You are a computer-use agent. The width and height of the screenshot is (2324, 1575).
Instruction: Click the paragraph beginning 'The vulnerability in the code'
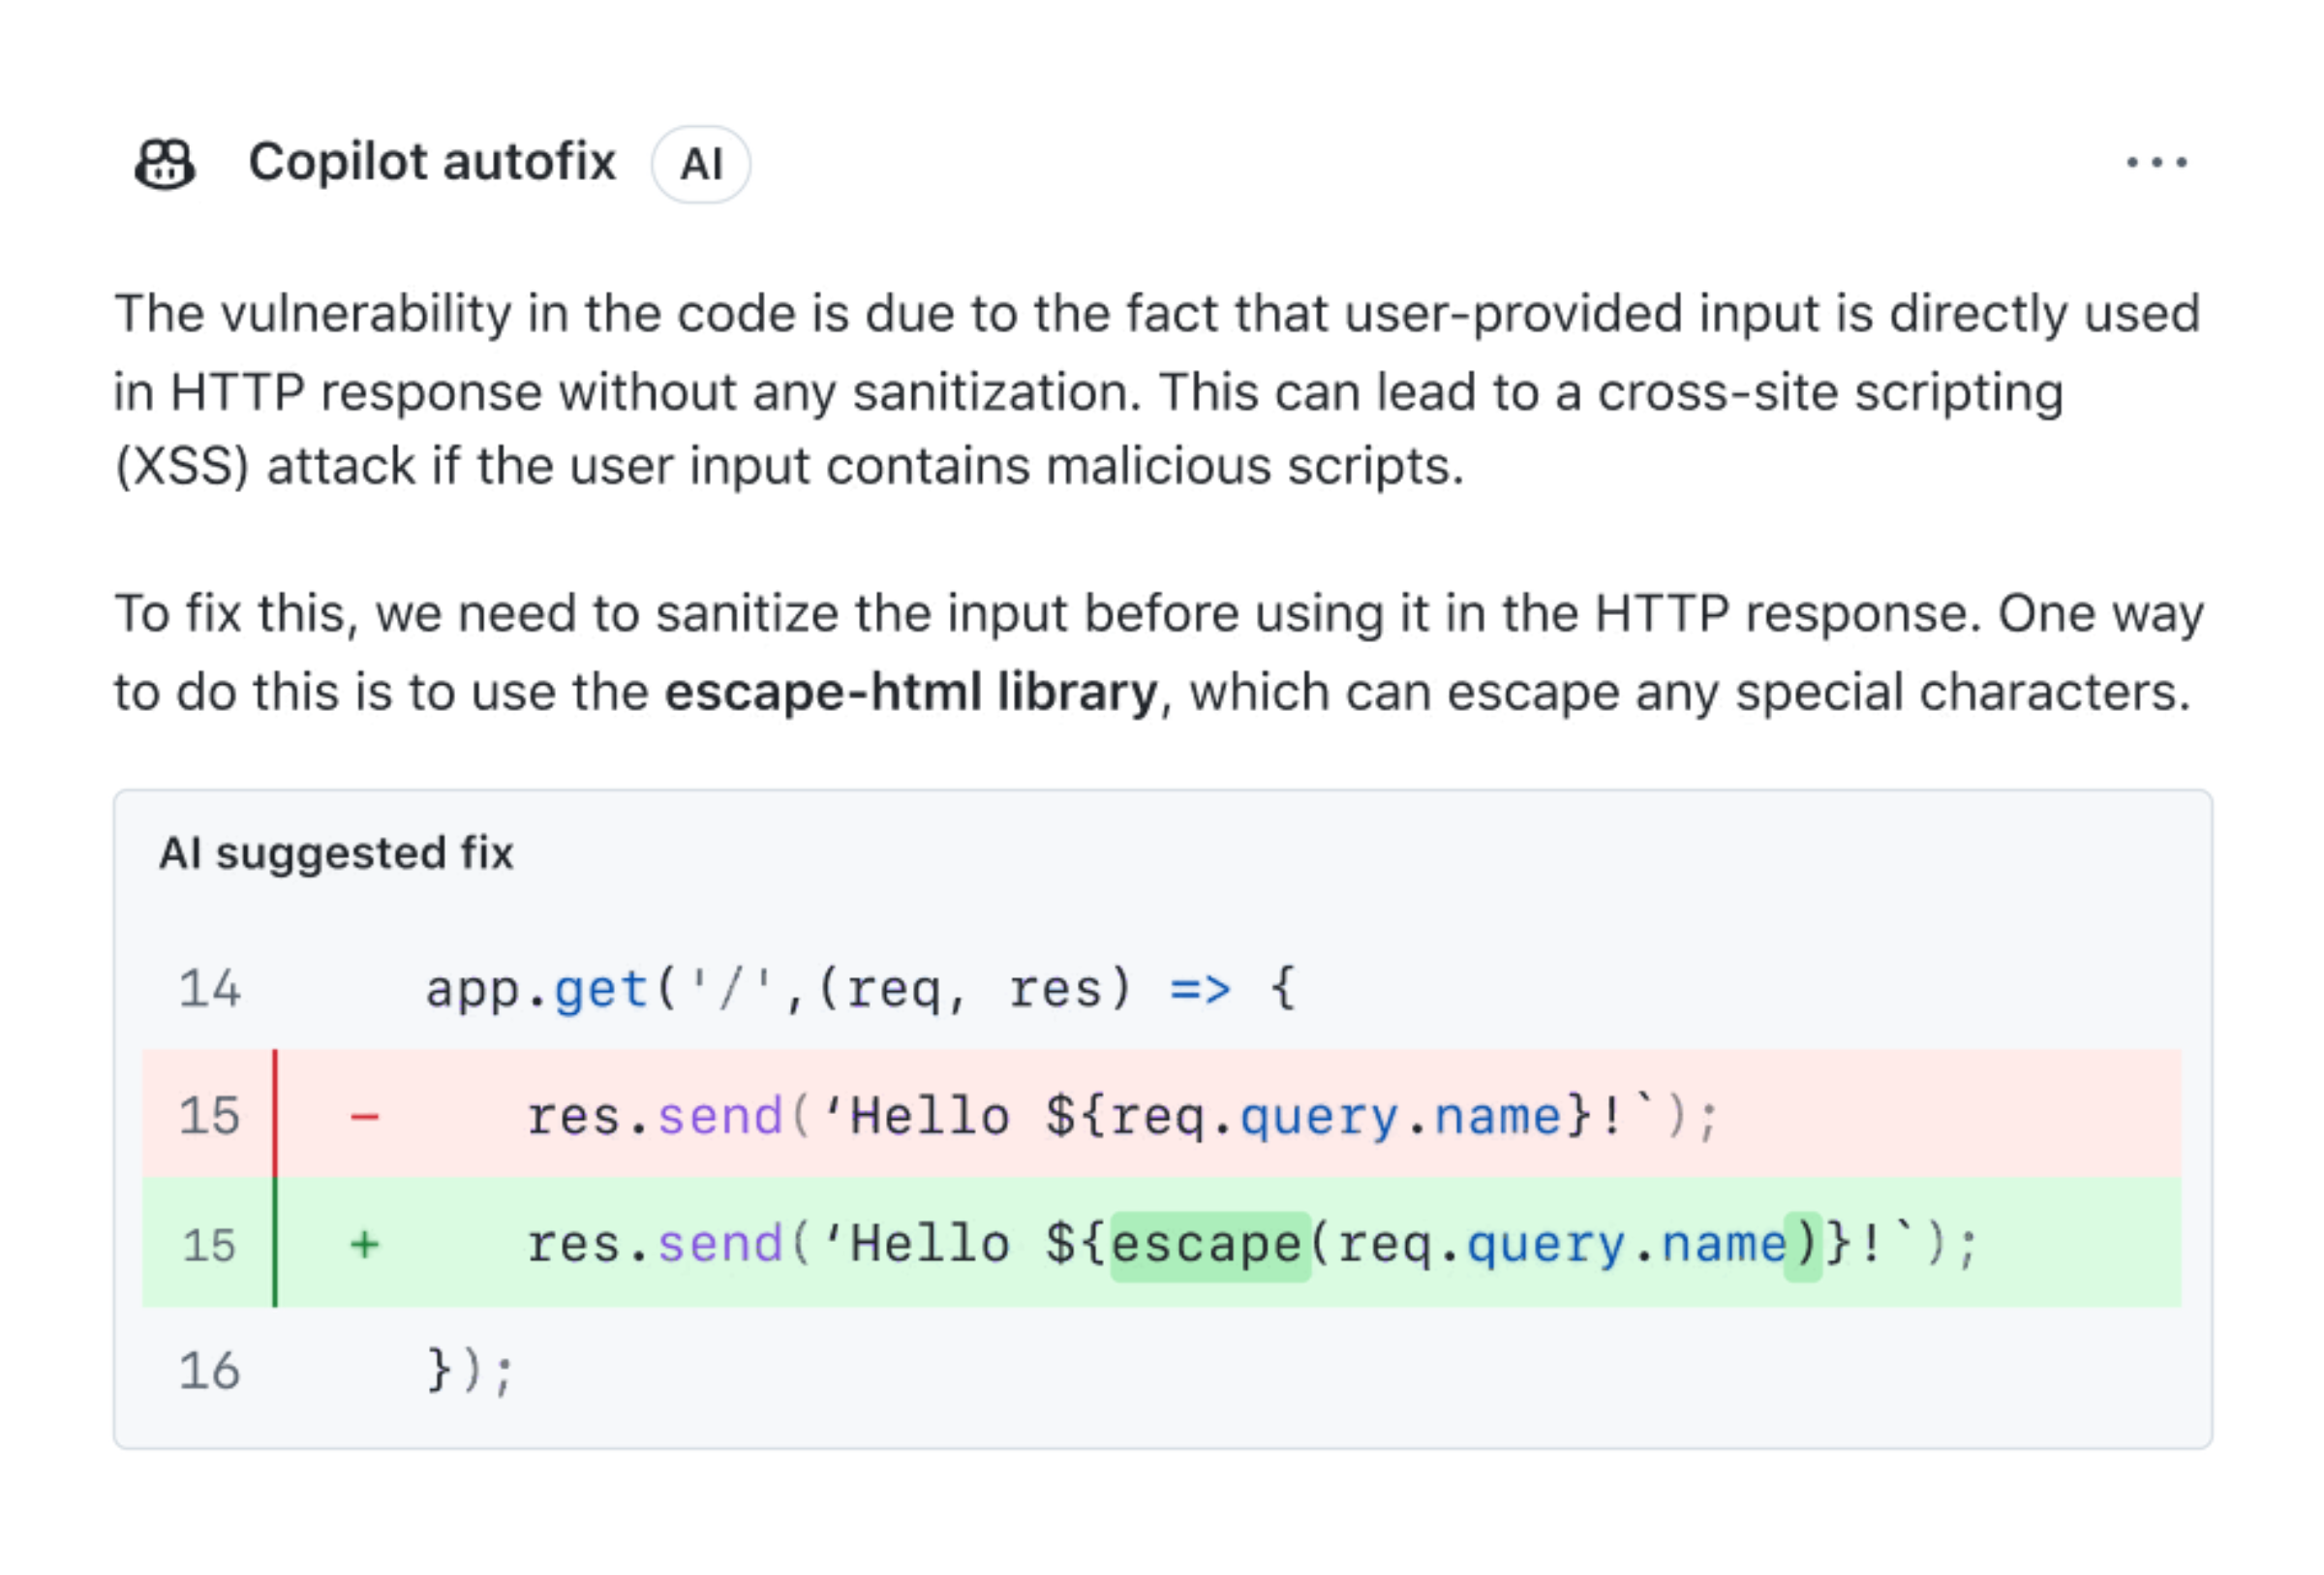(1157, 390)
